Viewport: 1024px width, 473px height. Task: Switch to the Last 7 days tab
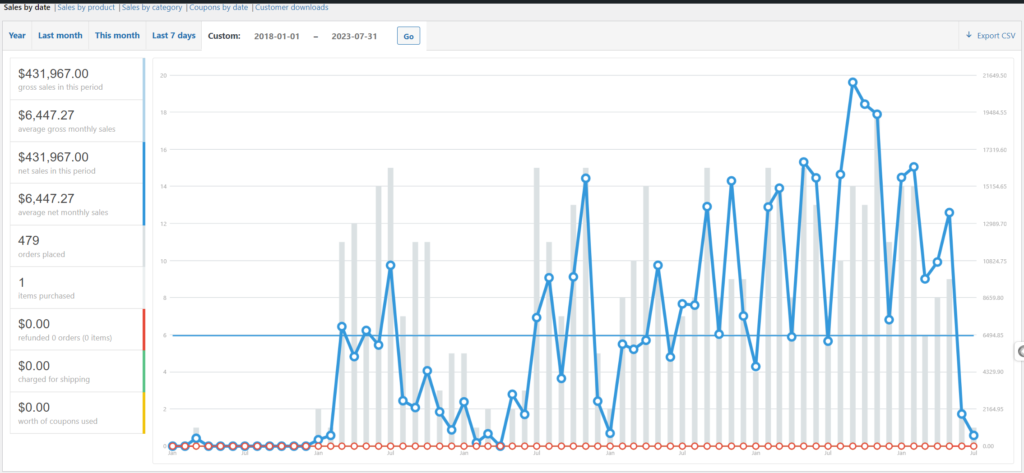[x=174, y=35]
